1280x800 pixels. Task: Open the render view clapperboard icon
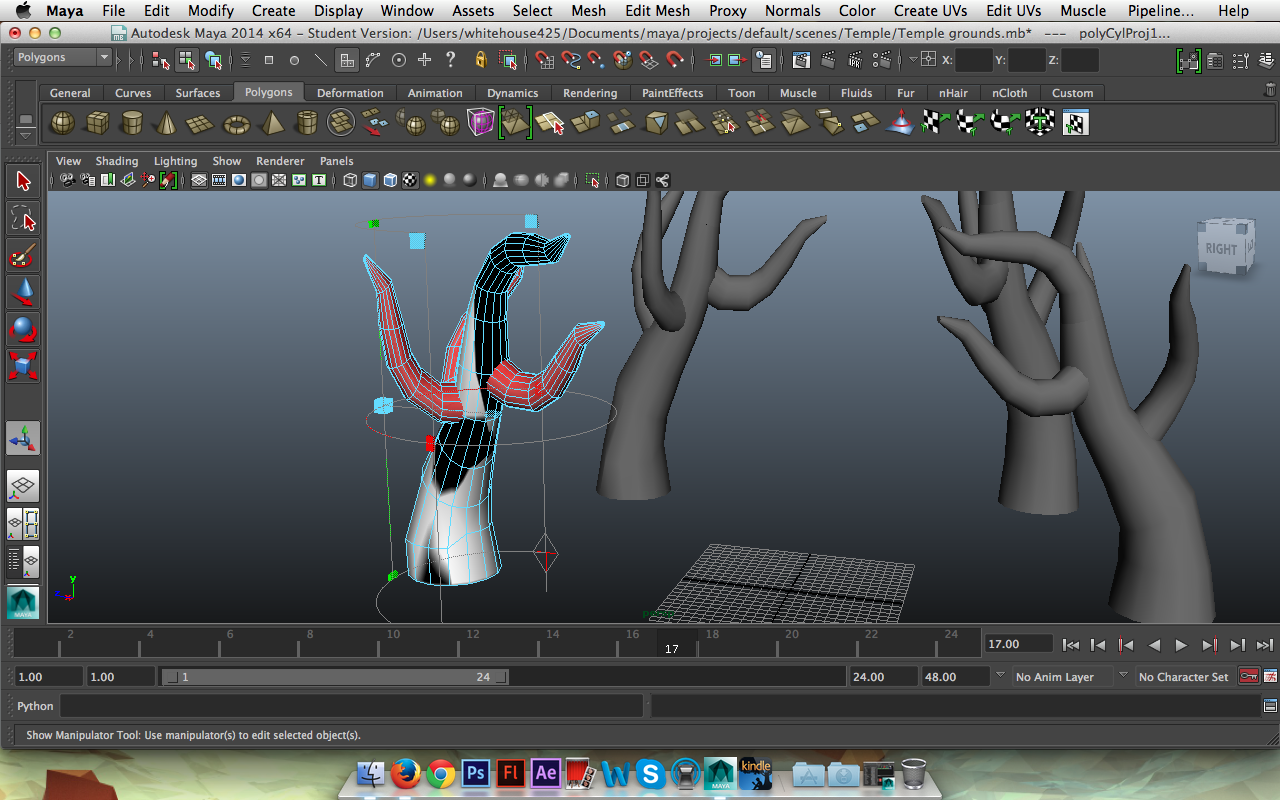tap(801, 60)
